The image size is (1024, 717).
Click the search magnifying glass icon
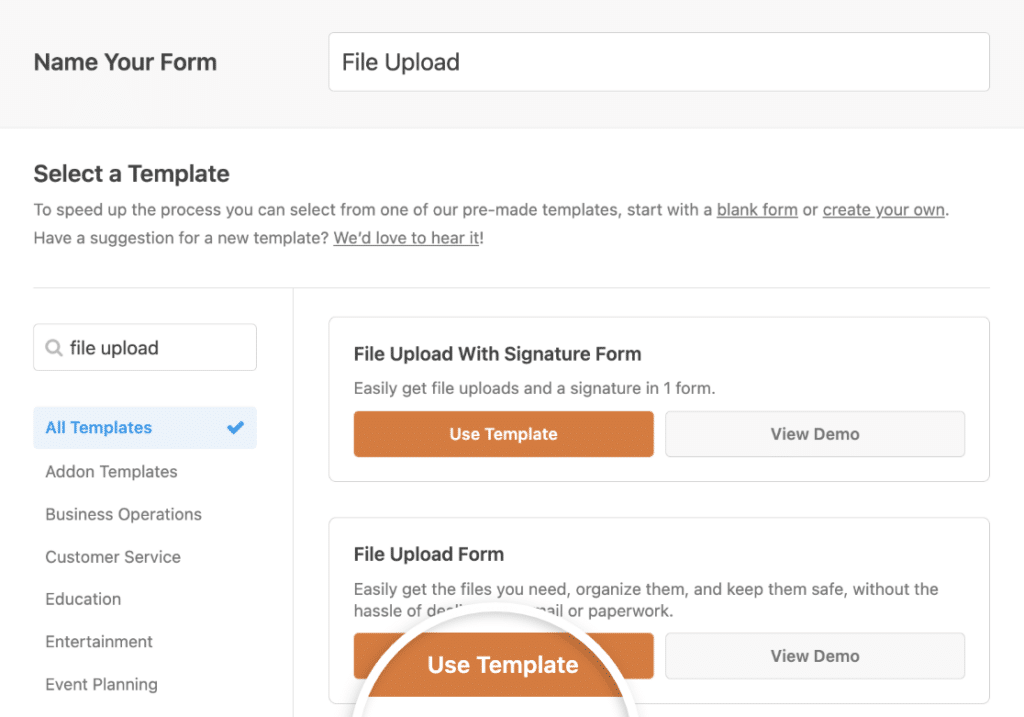point(54,347)
